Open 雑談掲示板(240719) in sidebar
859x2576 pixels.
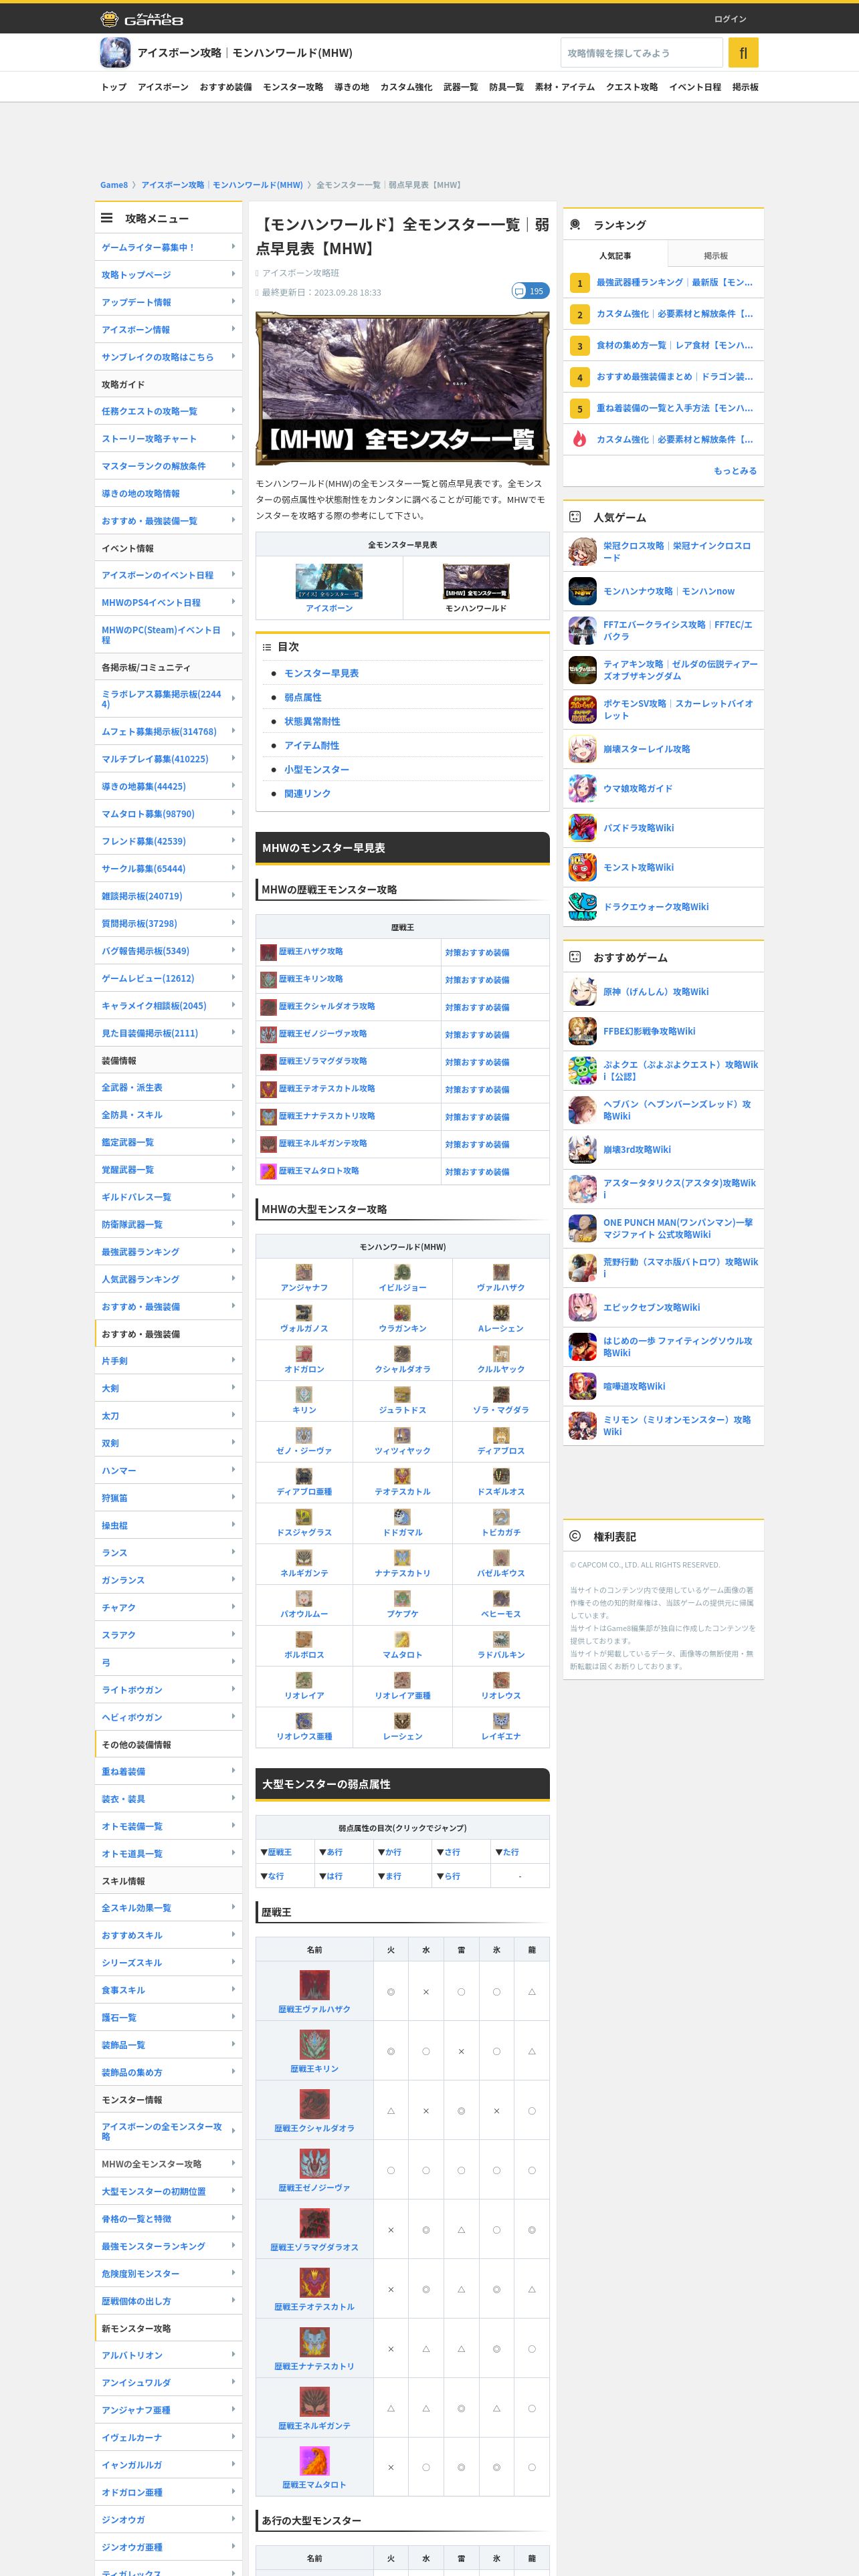pos(168,896)
